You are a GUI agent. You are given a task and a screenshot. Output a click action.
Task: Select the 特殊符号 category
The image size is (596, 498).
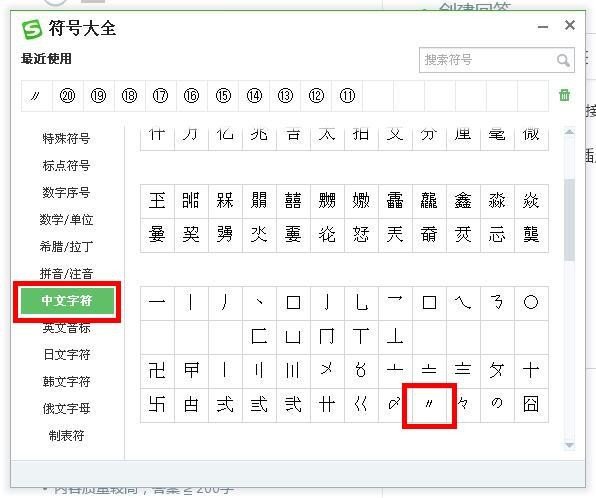[x=66, y=138]
